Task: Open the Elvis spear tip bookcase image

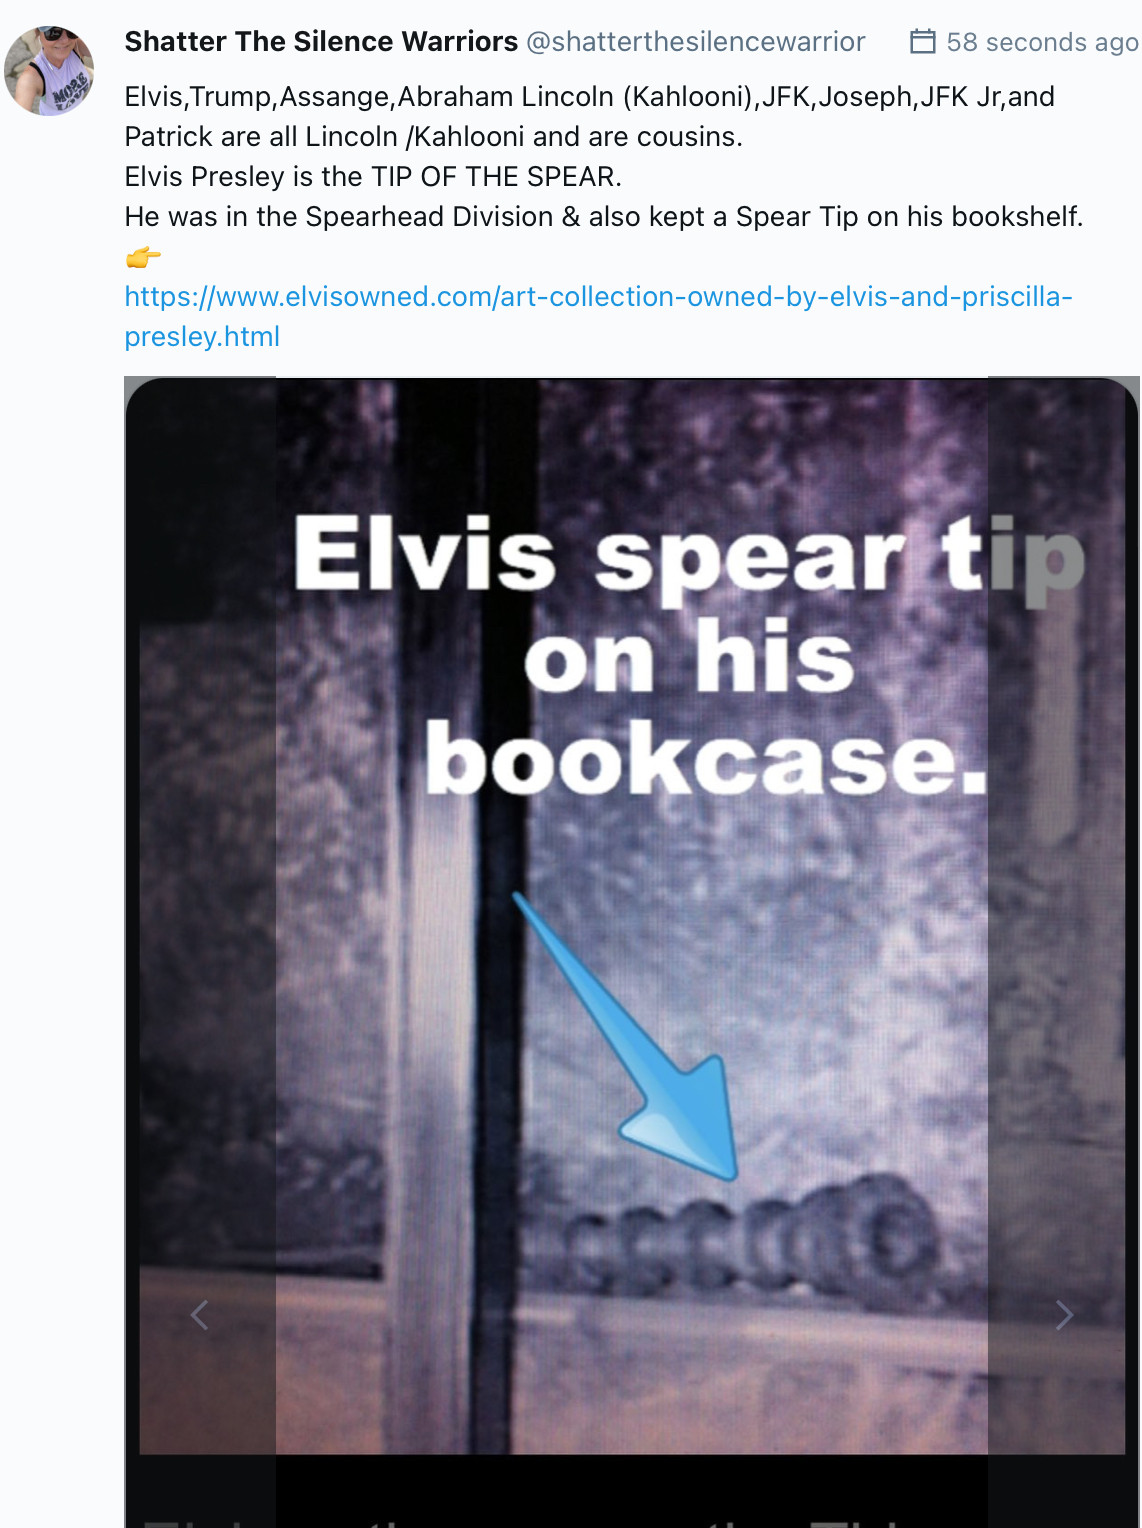Action: point(632,915)
